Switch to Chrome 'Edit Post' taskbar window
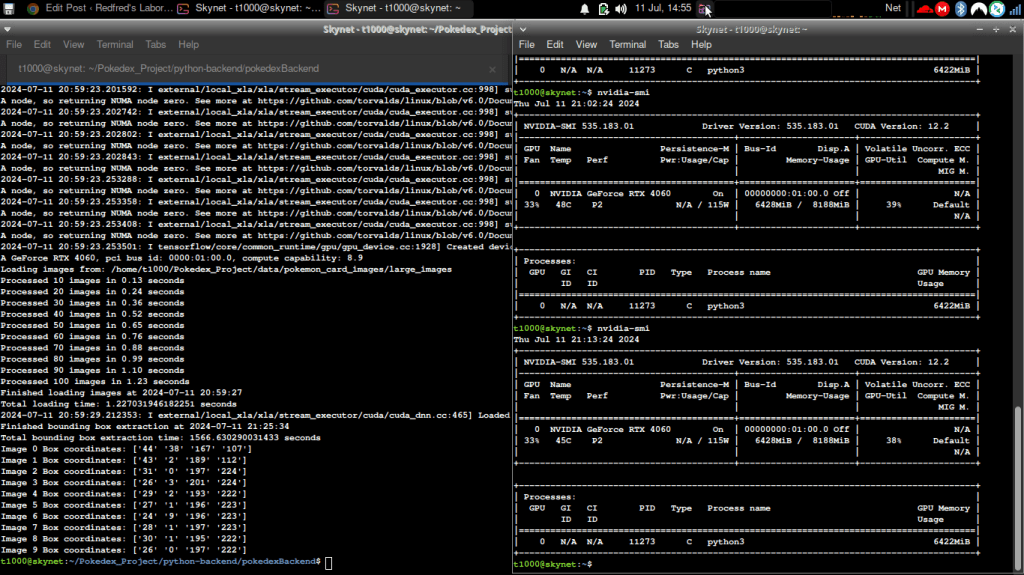The width and height of the screenshot is (1024, 575). click(x=88, y=8)
